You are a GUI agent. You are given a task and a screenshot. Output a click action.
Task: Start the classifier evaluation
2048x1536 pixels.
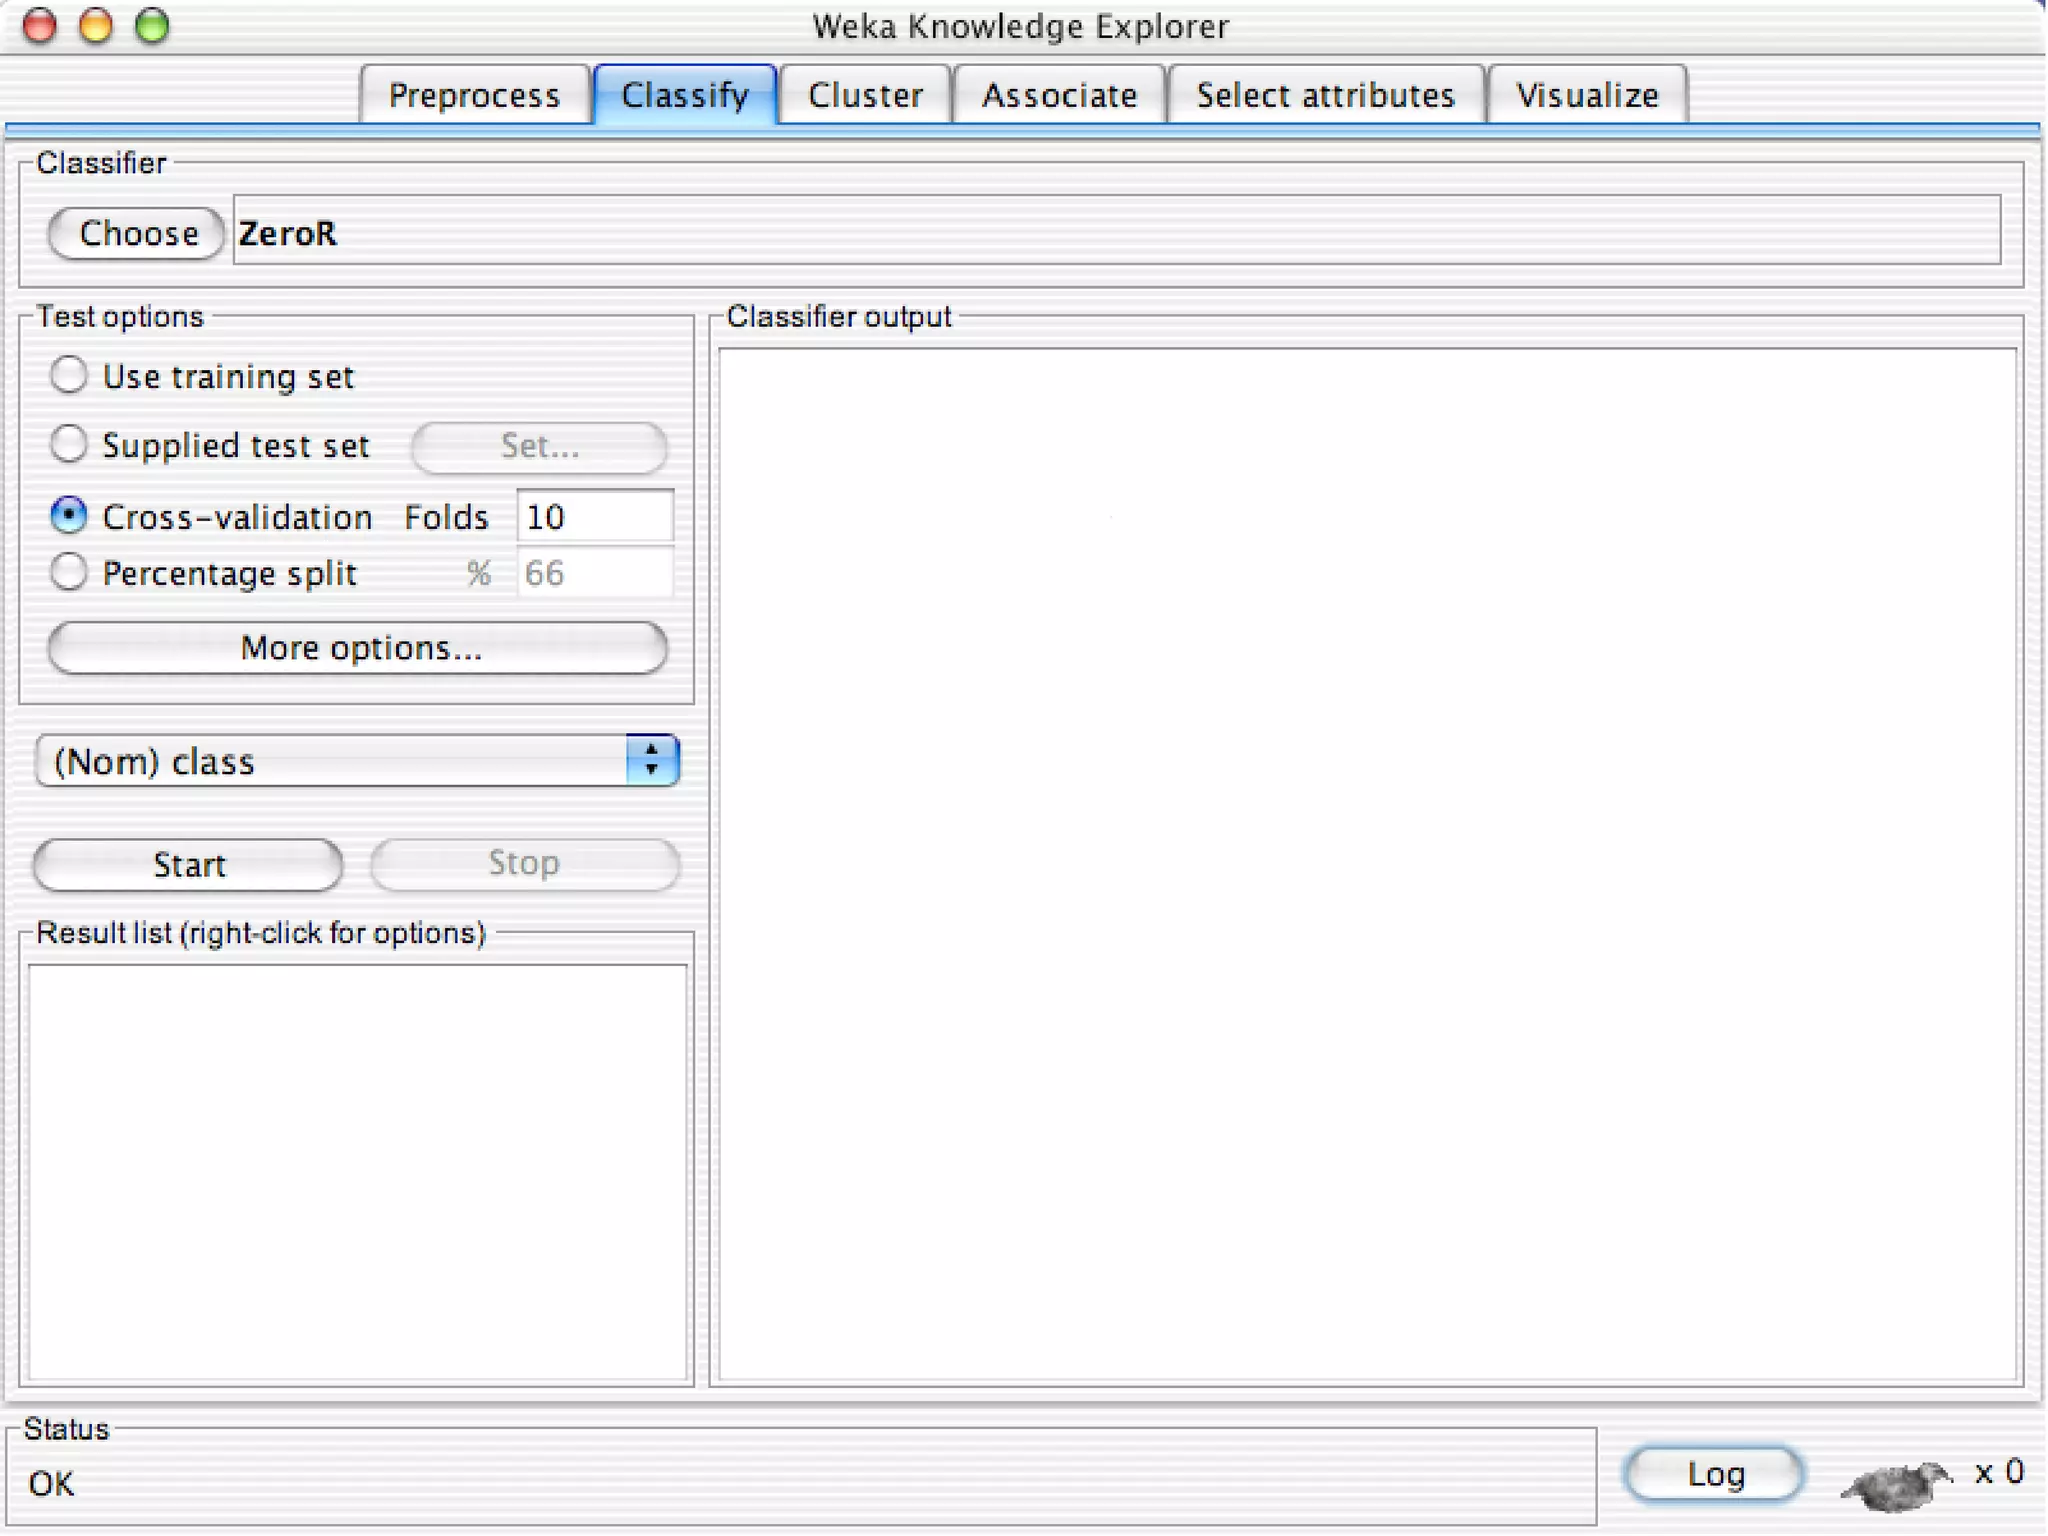[x=188, y=864]
